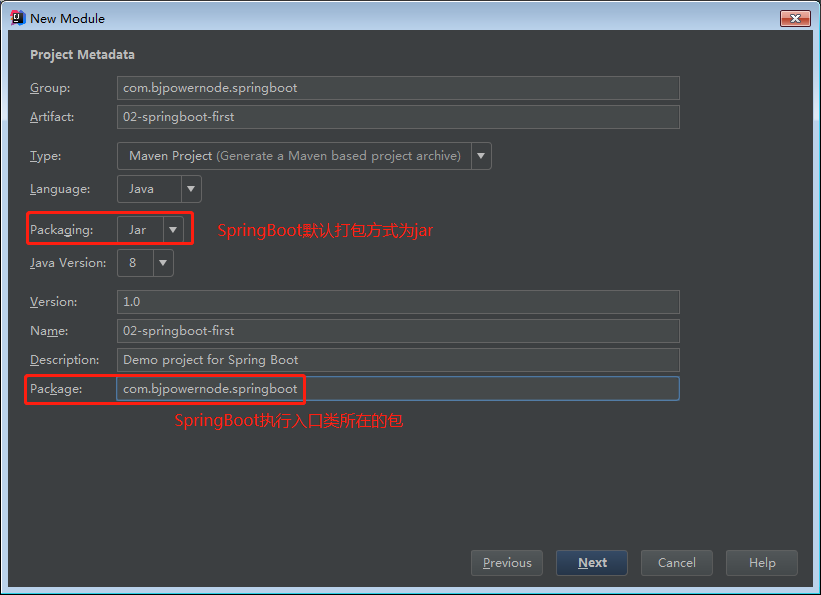Open Help for this dialog
Image resolution: width=821 pixels, height=595 pixels.
(x=762, y=563)
